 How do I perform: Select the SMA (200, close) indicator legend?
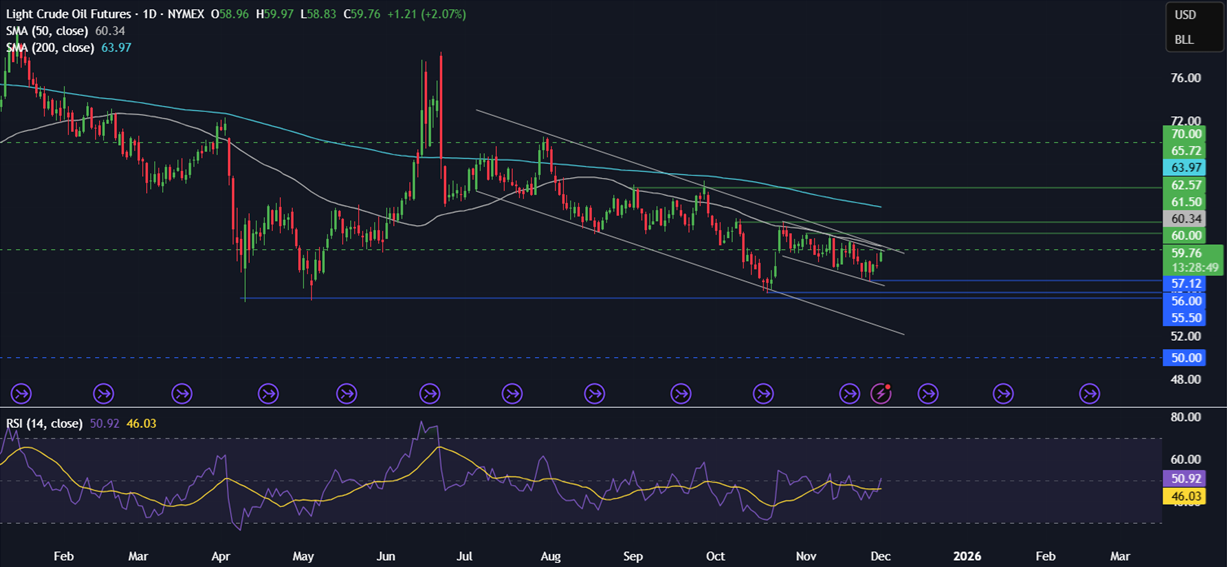[x=50, y=48]
